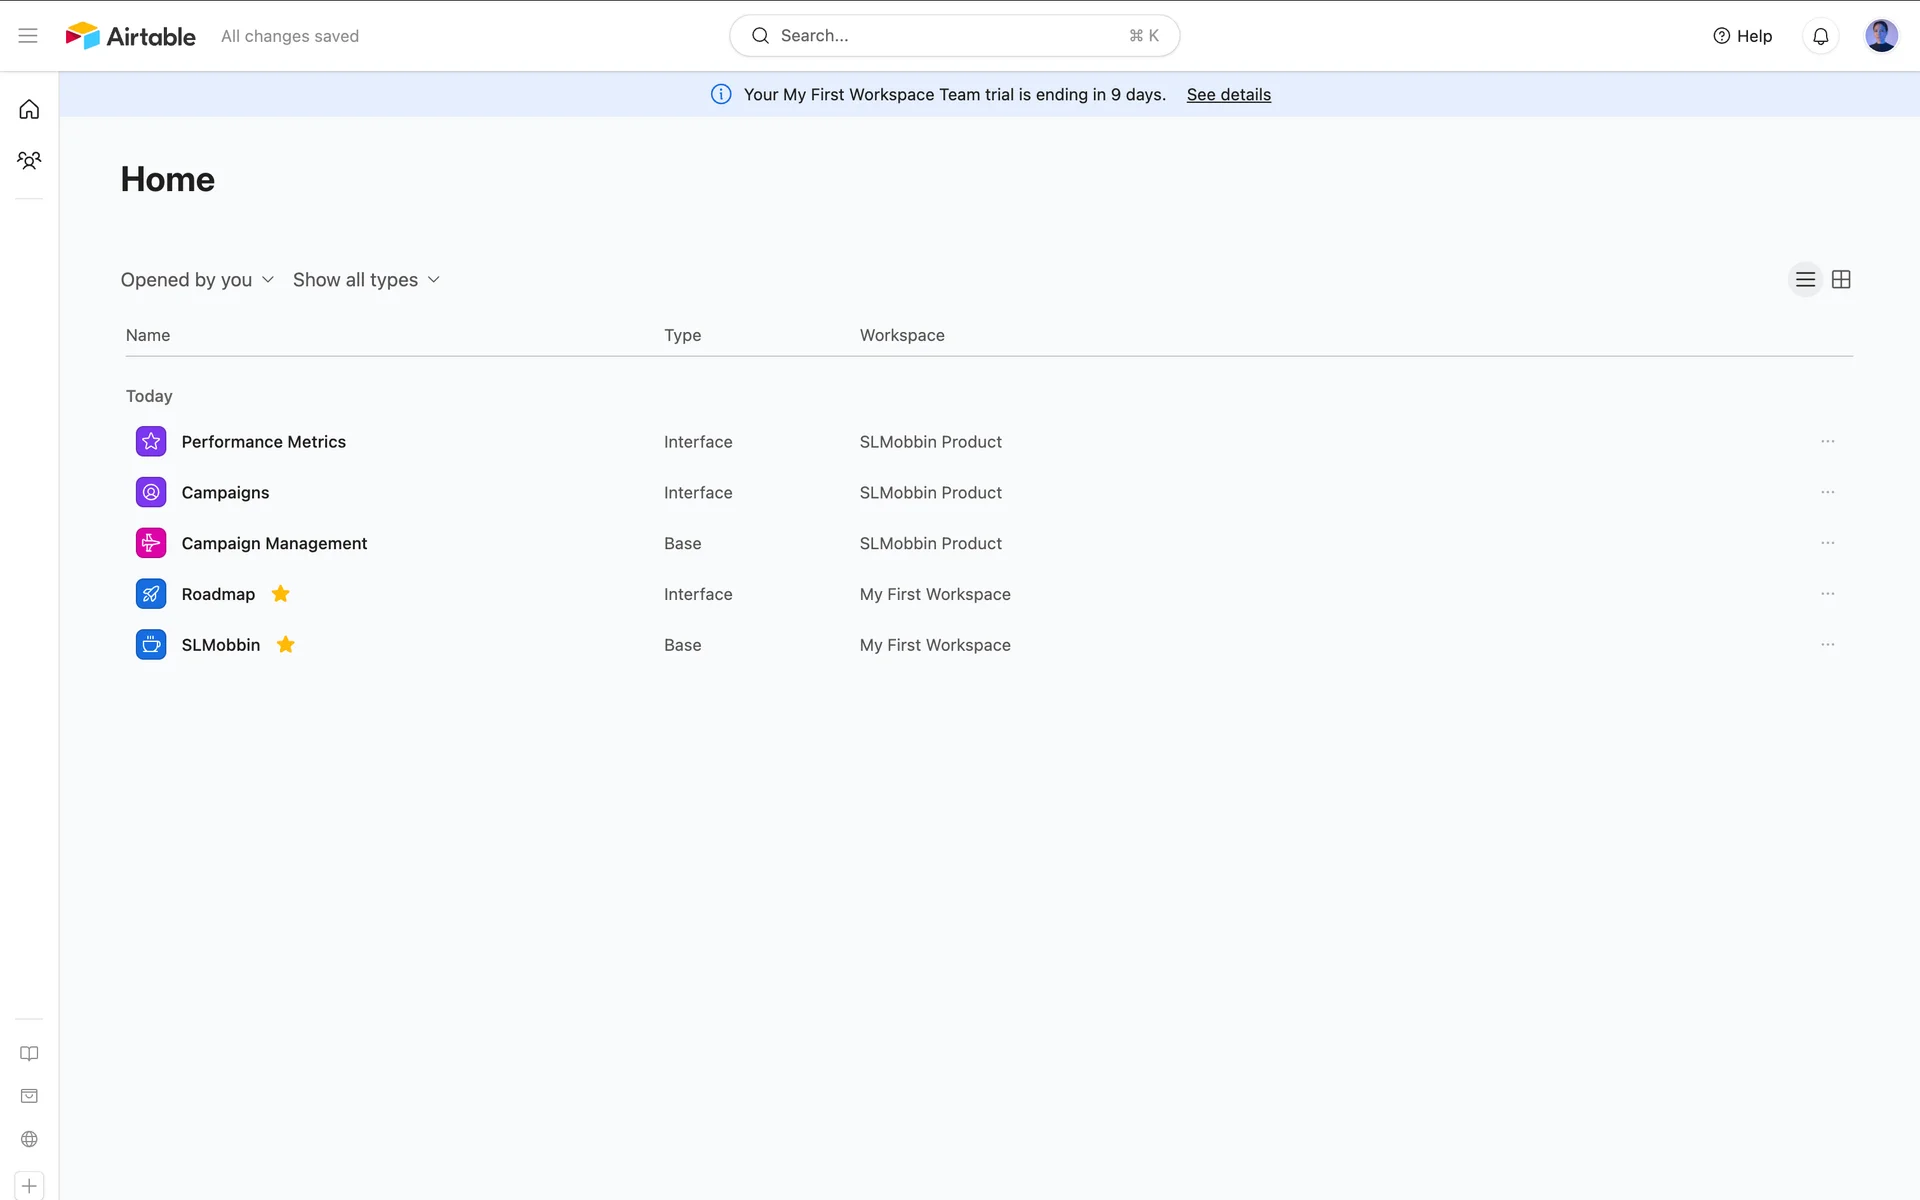Open marketplace icon in sidebar

[29, 1096]
